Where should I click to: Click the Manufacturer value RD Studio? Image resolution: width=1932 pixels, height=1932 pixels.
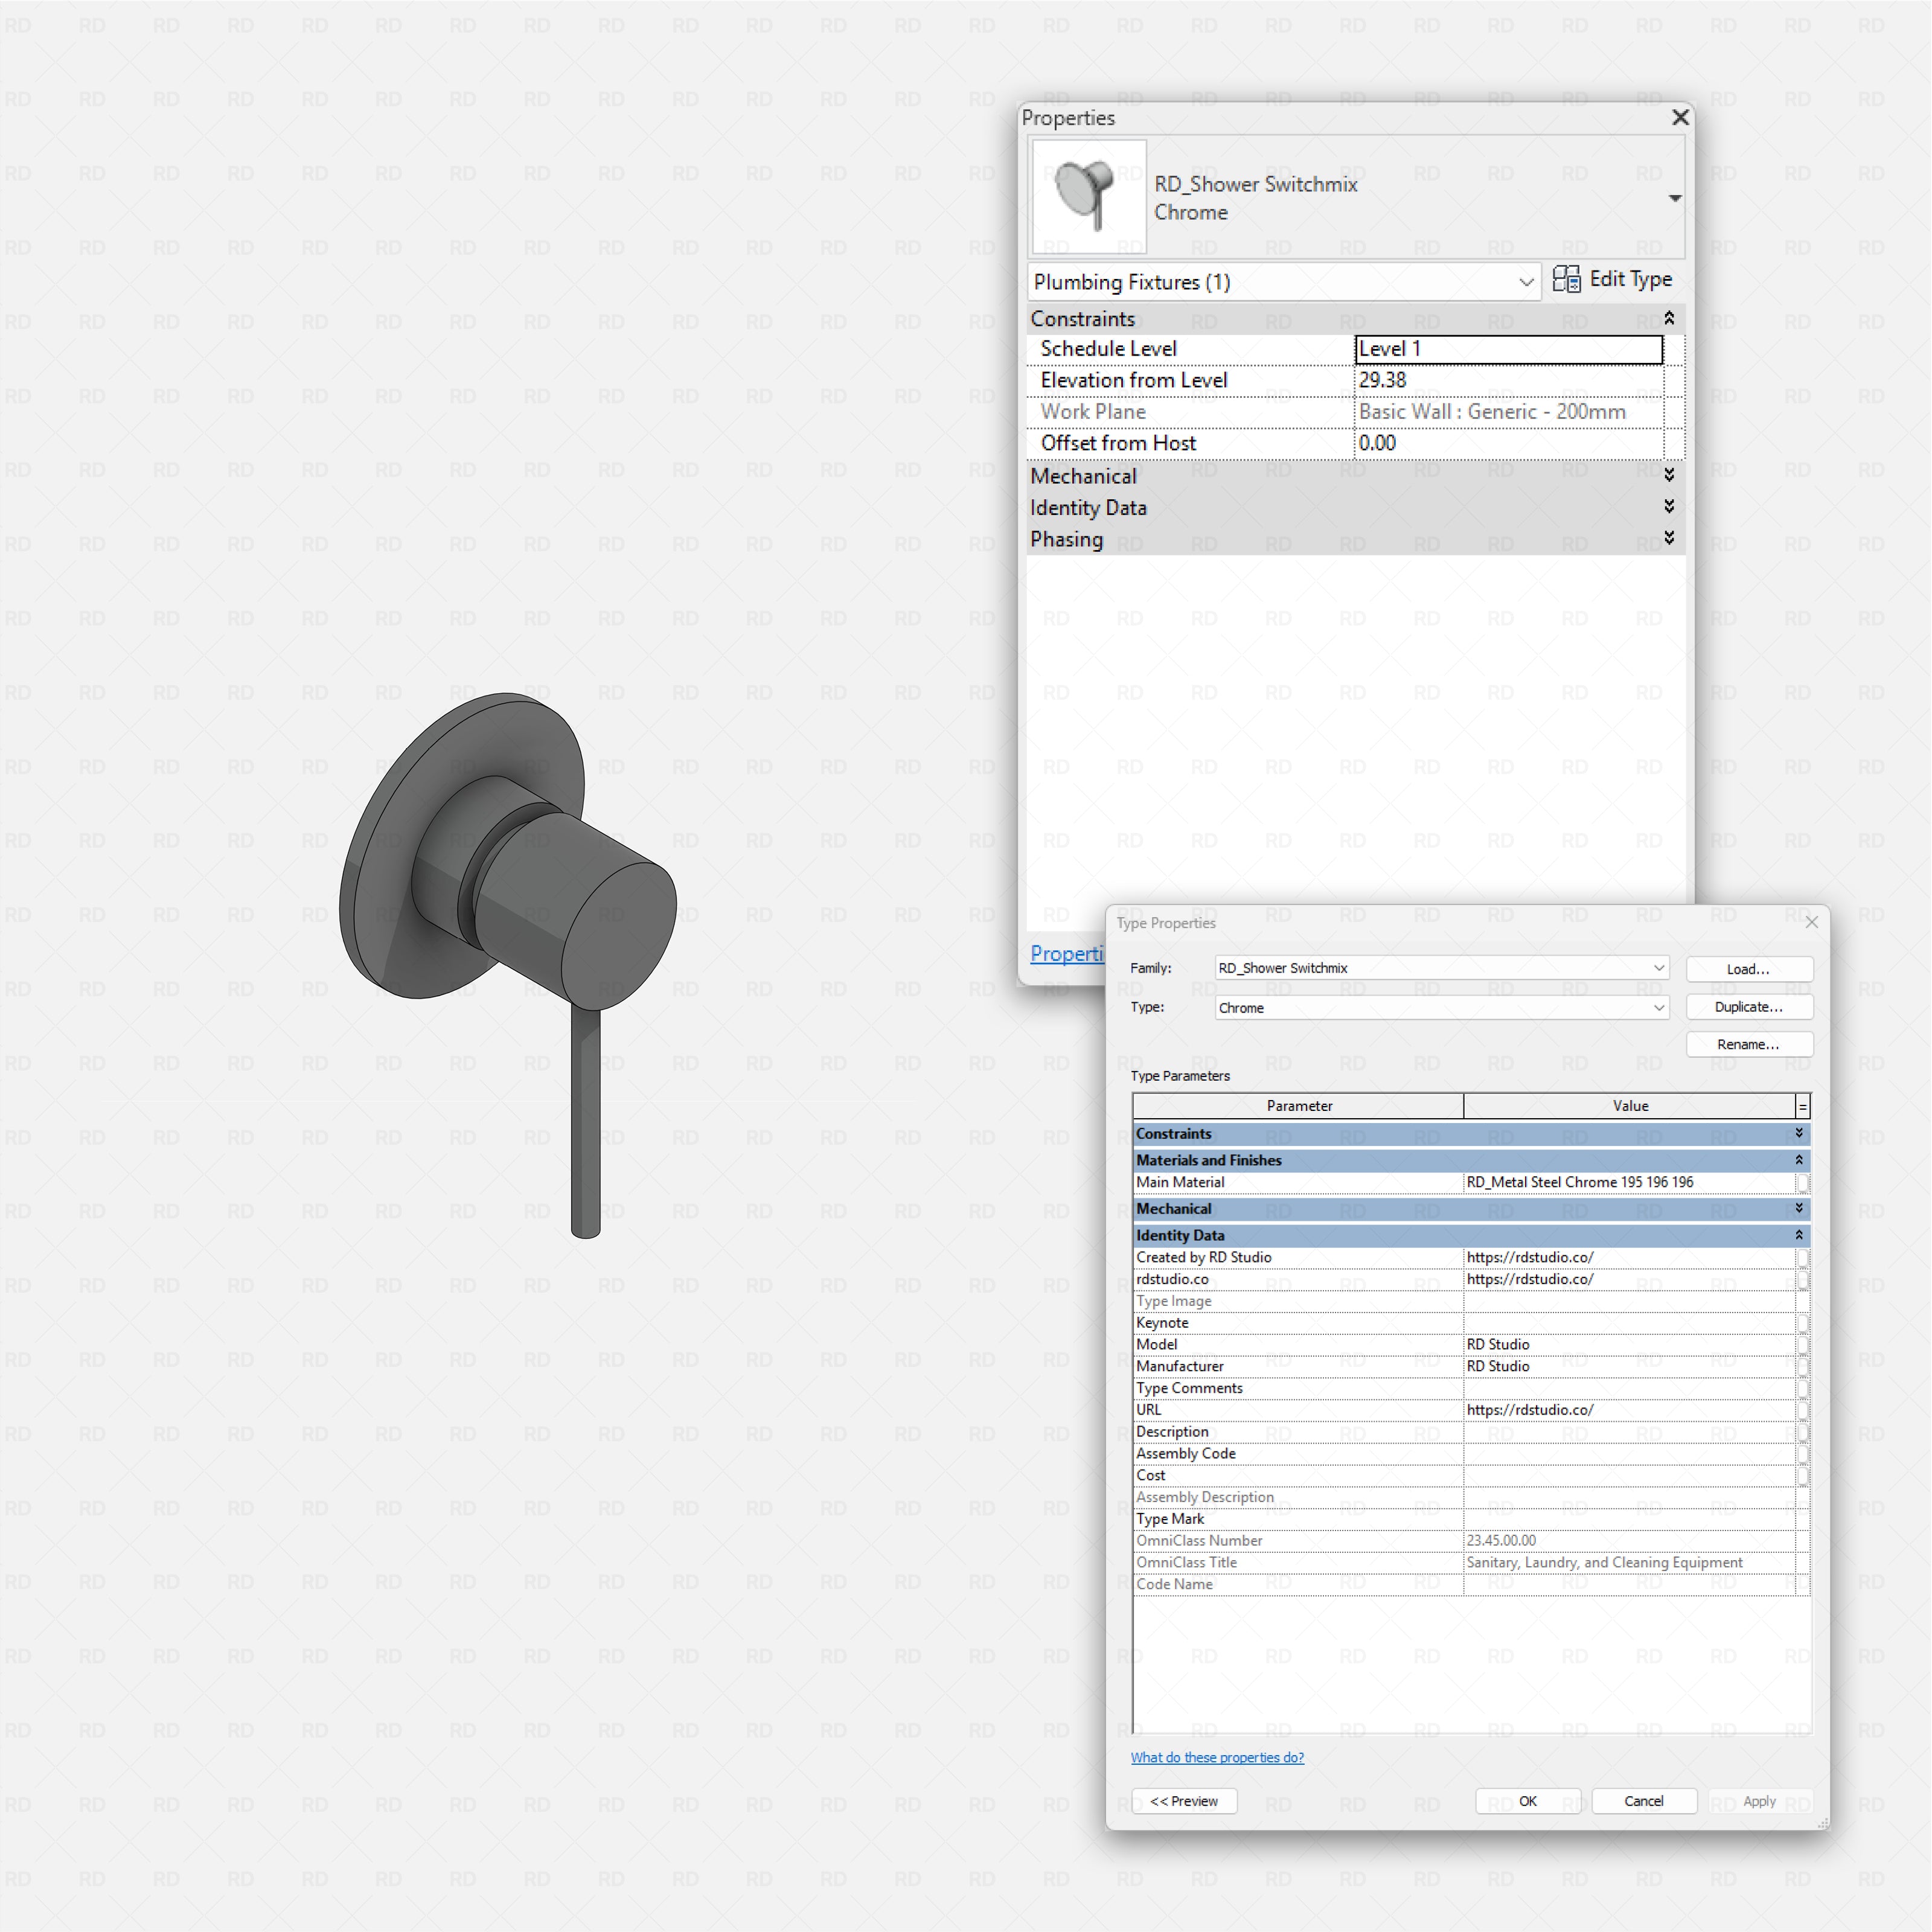coord(1629,1367)
